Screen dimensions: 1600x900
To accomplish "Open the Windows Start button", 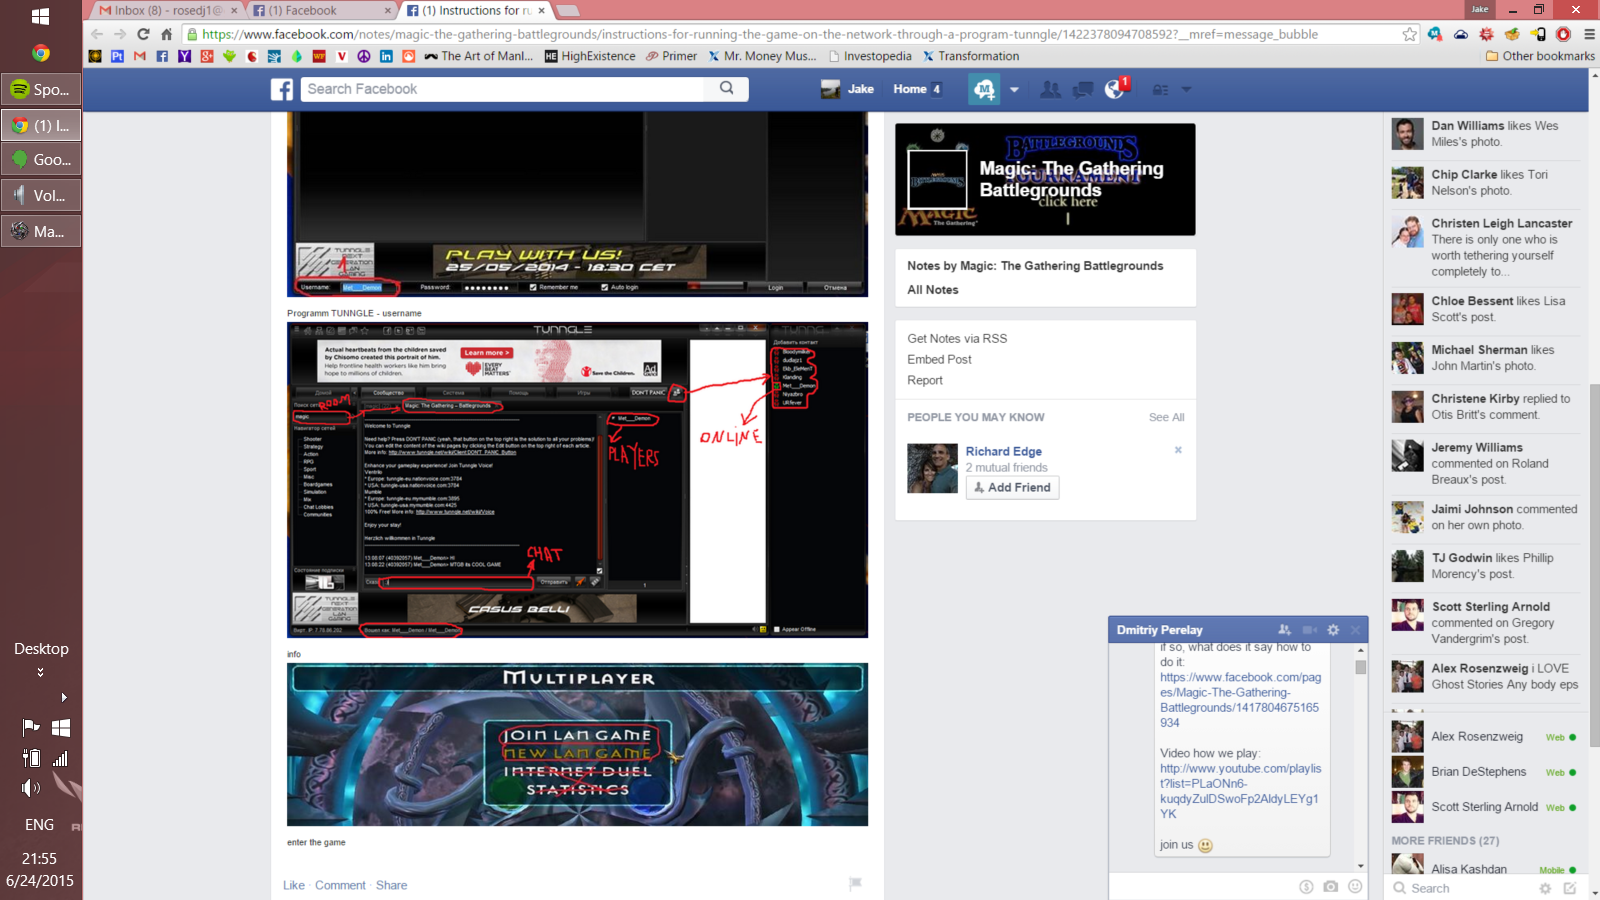I will (41, 17).
